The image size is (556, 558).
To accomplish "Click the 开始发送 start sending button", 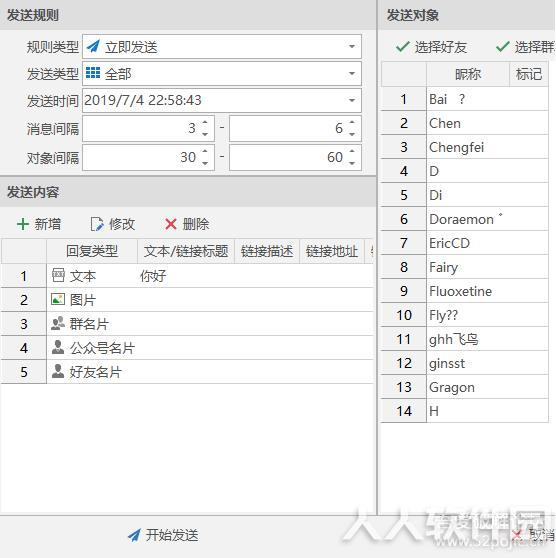I will 163,535.
